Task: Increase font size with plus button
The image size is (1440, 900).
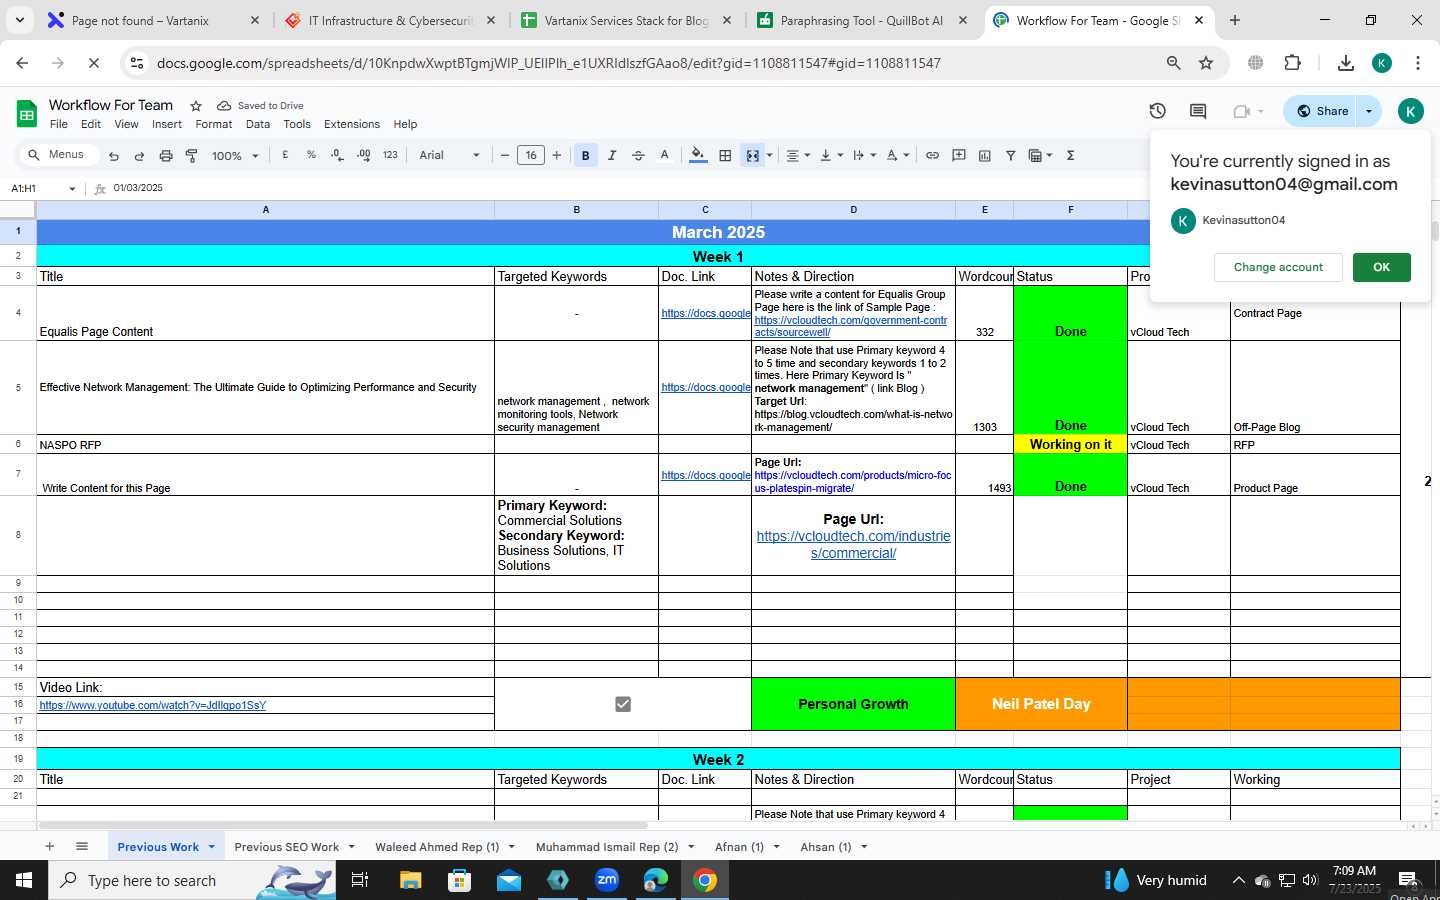Action: pyautogui.click(x=557, y=155)
